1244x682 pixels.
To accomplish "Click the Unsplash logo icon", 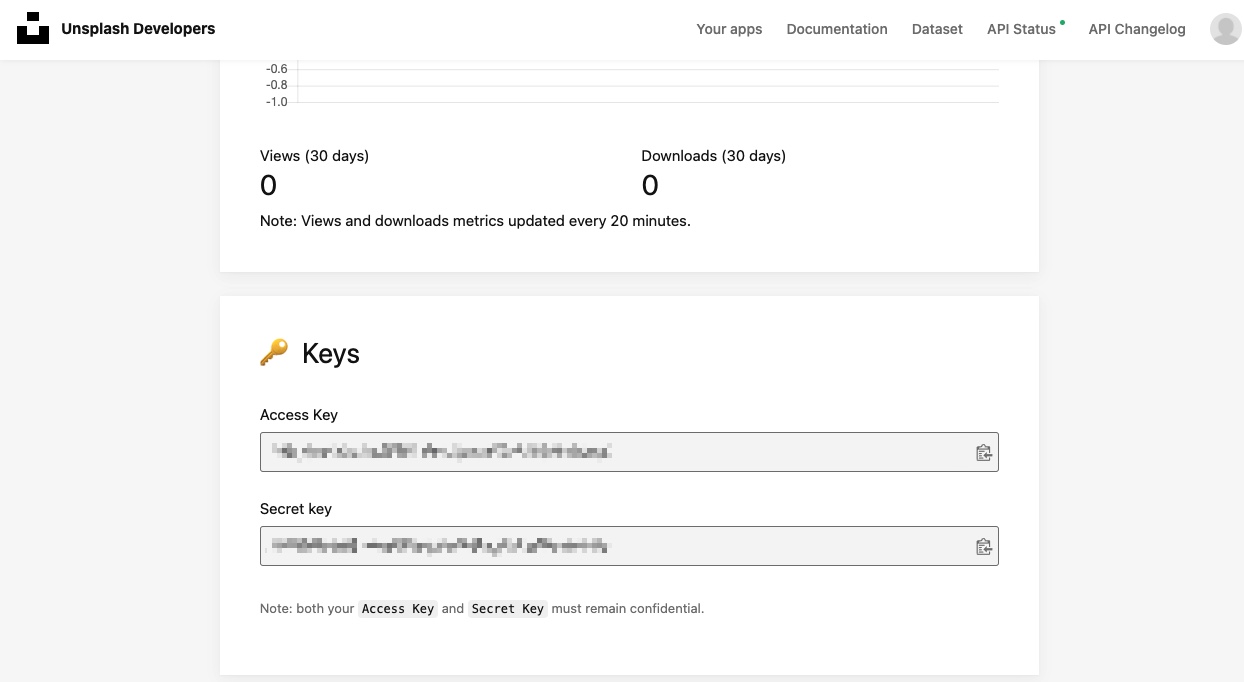I will (33, 29).
